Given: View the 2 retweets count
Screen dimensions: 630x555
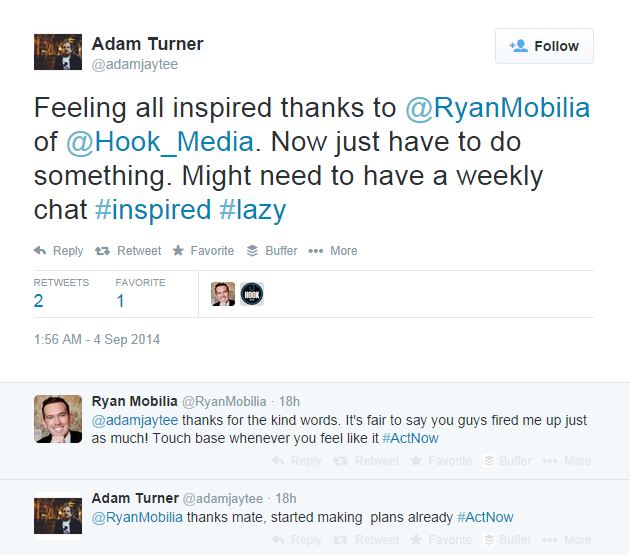Looking at the screenshot, I should 38,300.
